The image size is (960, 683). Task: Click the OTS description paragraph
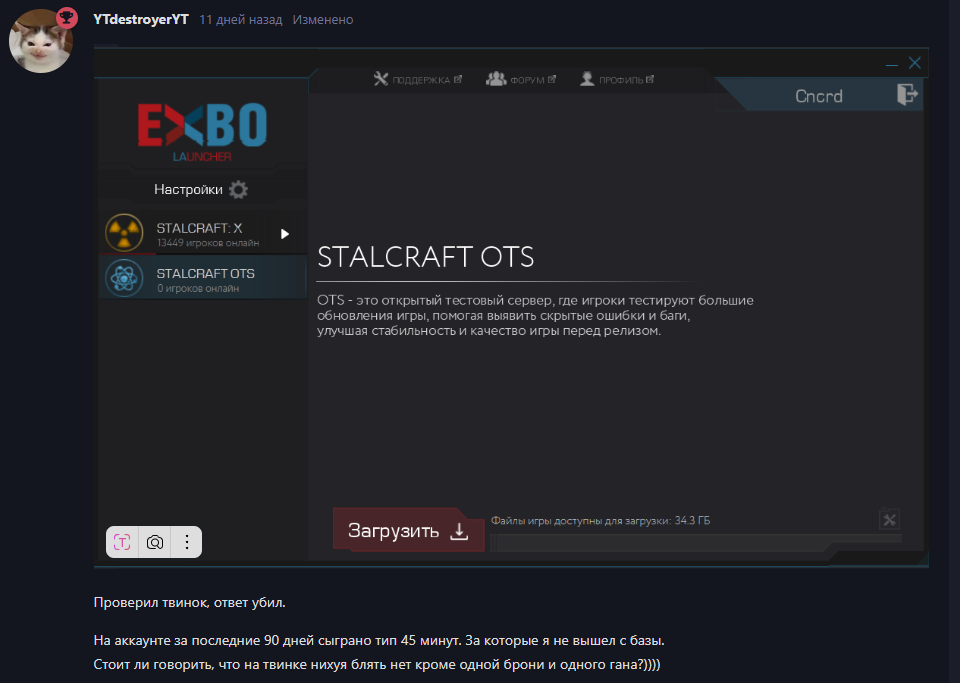[535, 316]
